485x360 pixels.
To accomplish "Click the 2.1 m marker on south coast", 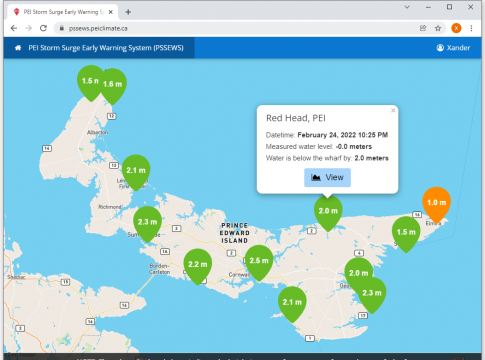I will click(x=292, y=302).
